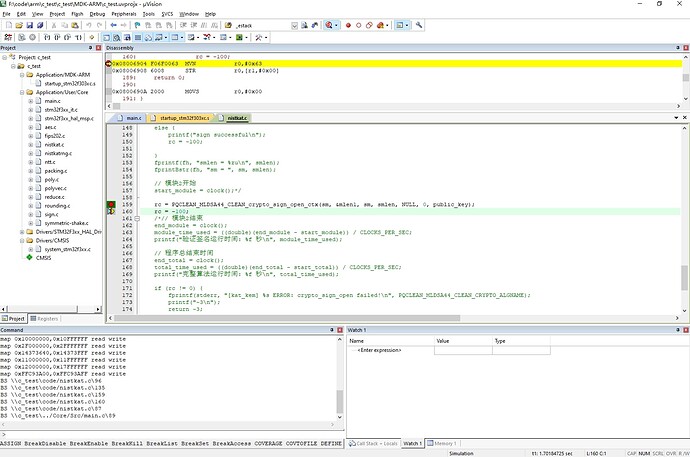Click the command line input prompt
The image size is (690, 457).
click(172, 435)
